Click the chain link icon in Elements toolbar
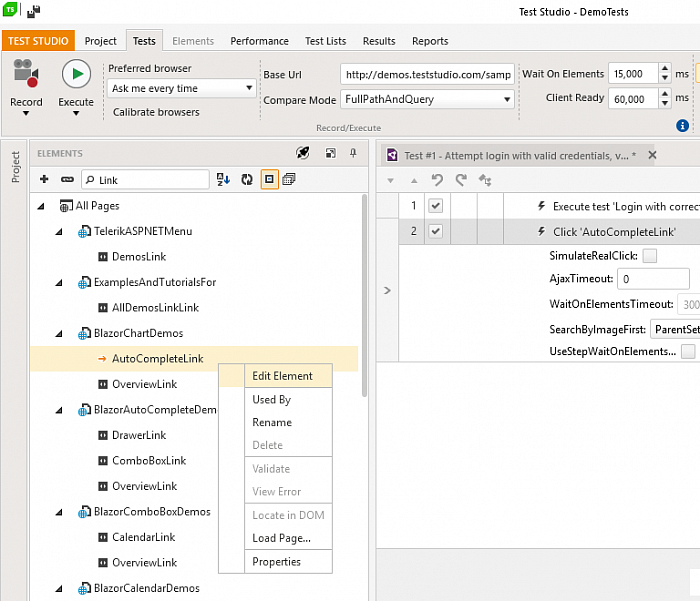 (x=67, y=179)
